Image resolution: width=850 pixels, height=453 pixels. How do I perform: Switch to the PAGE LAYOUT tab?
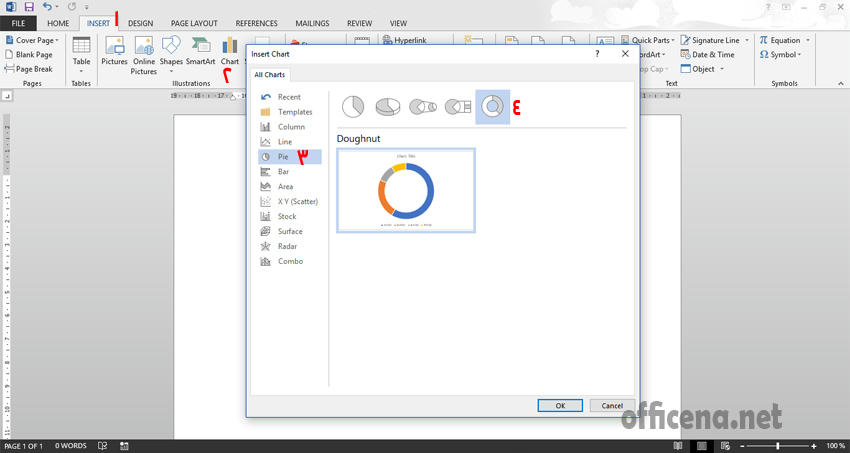pos(194,23)
